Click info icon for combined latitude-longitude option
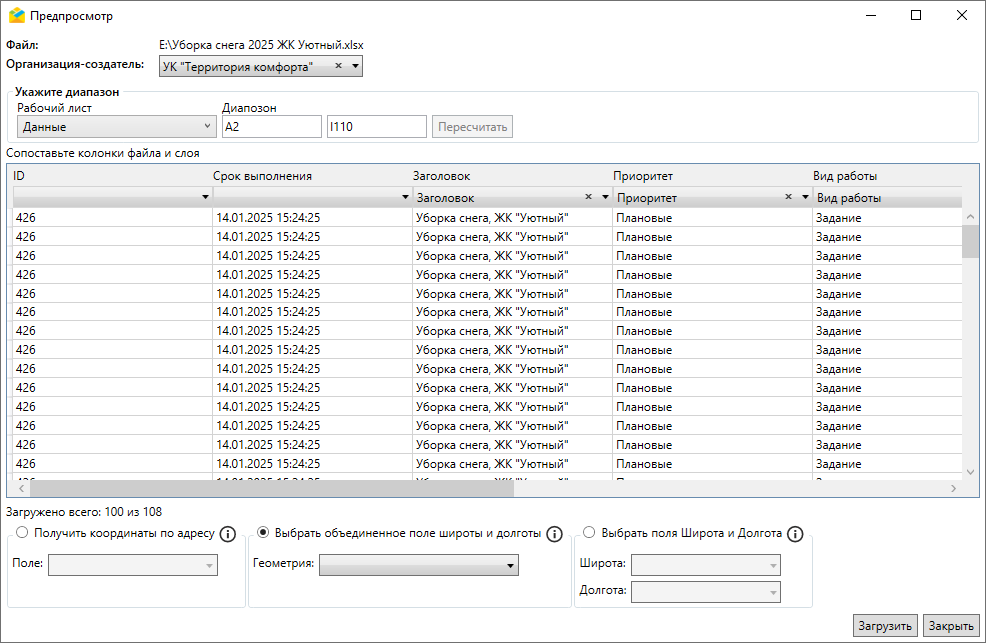The height and width of the screenshot is (643, 986). click(554, 534)
